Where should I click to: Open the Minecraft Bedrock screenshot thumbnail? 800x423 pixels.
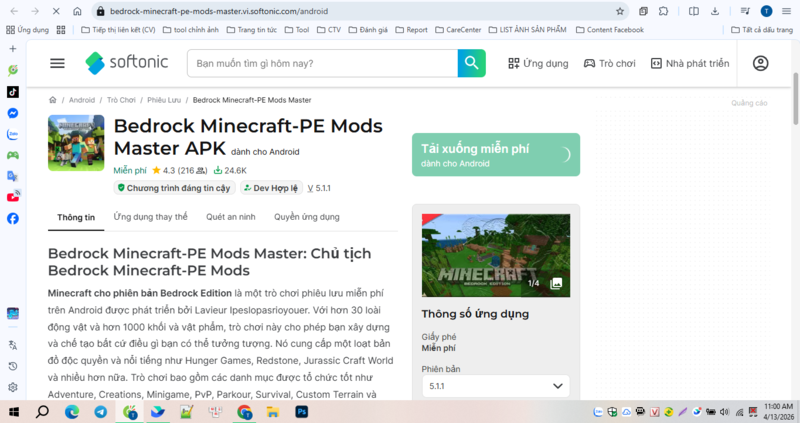tap(496, 255)
